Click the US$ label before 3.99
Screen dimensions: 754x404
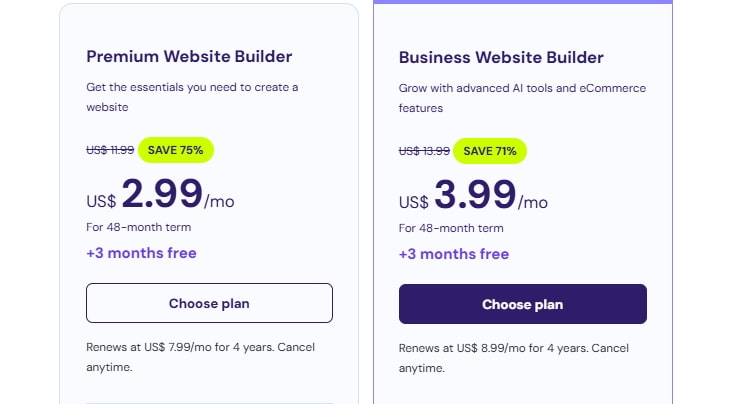(x=414, y=201)
